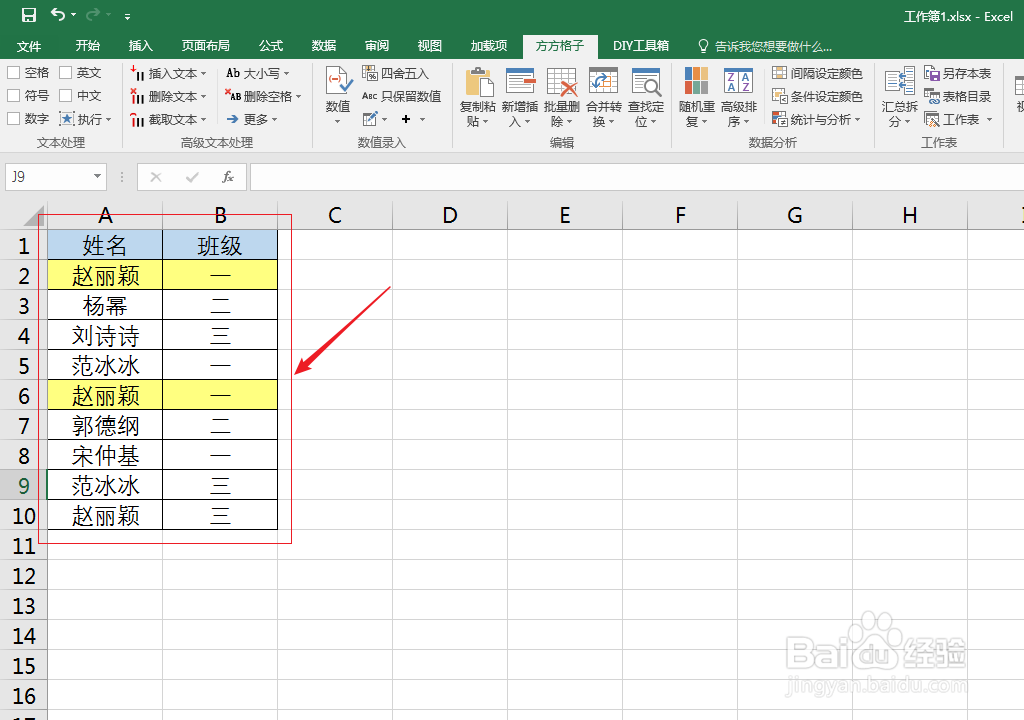This screenshot has width=1024, height=720.
Task: Select 只保留数值 option
Action: 402,96
